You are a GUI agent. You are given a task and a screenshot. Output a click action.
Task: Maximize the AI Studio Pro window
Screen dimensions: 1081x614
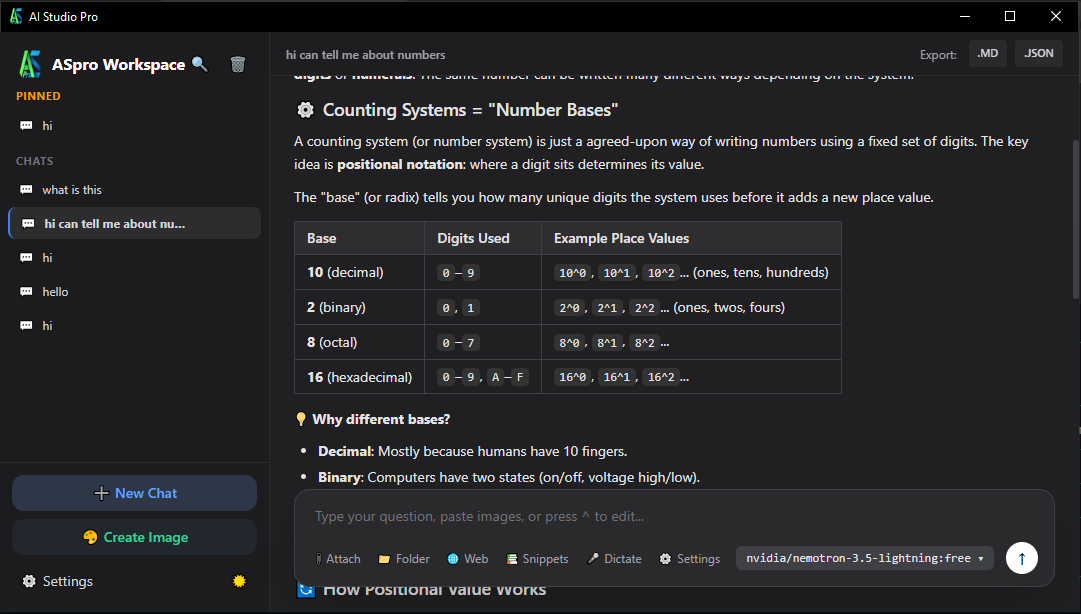point(1010,16)
